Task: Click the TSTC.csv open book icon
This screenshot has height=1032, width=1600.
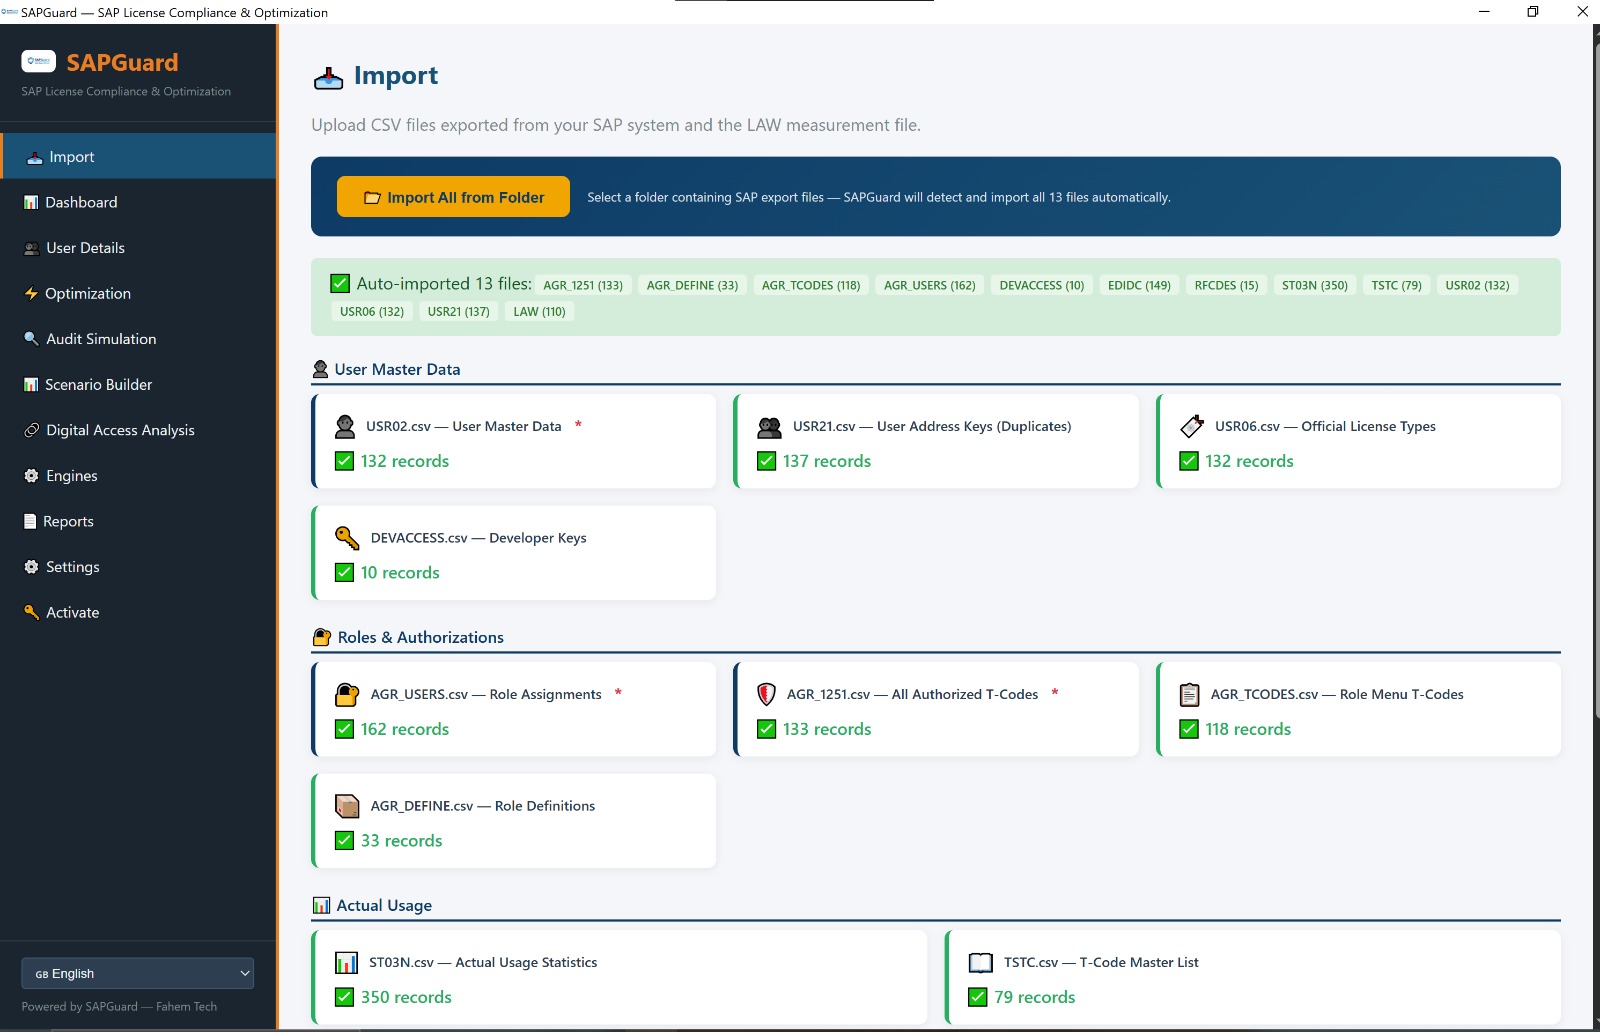Action: click(x=981, y=963)
